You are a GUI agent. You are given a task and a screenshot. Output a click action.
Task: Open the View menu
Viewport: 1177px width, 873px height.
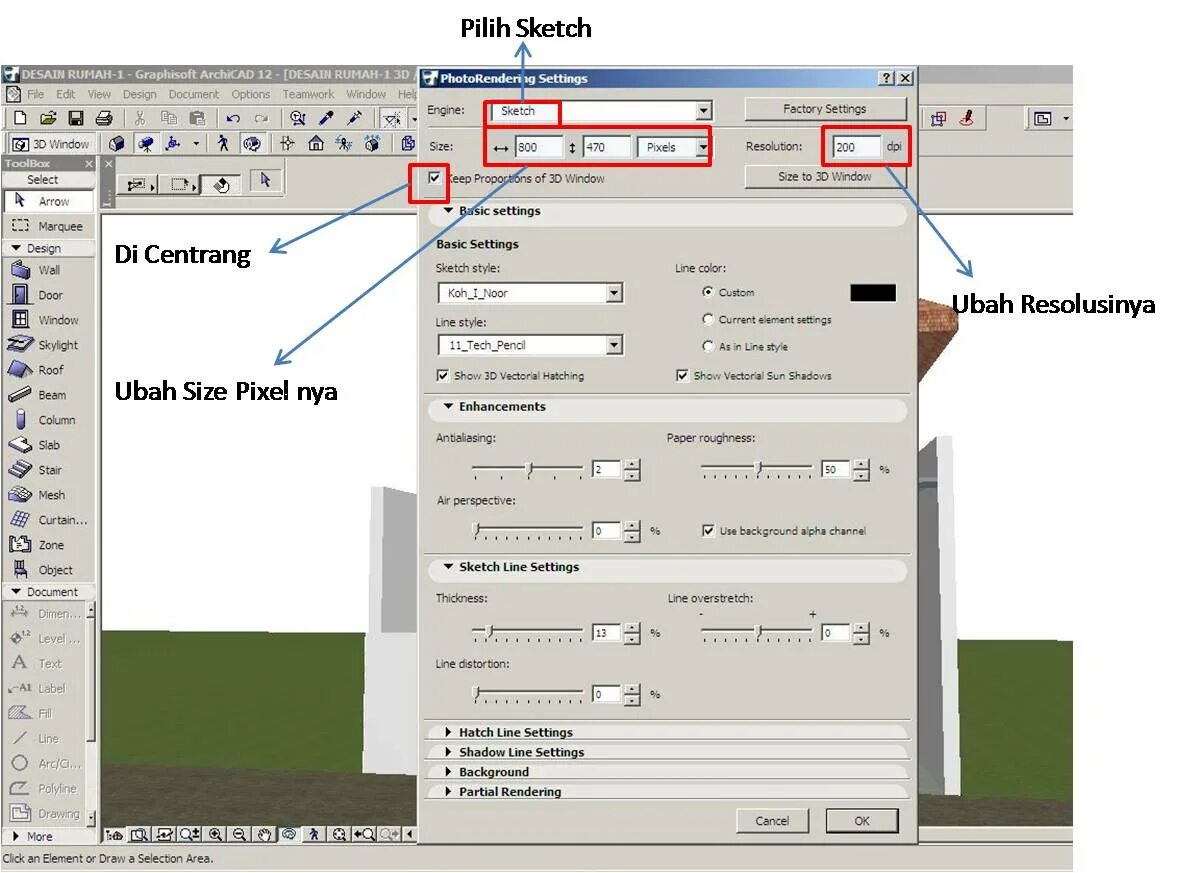point(99,94)
